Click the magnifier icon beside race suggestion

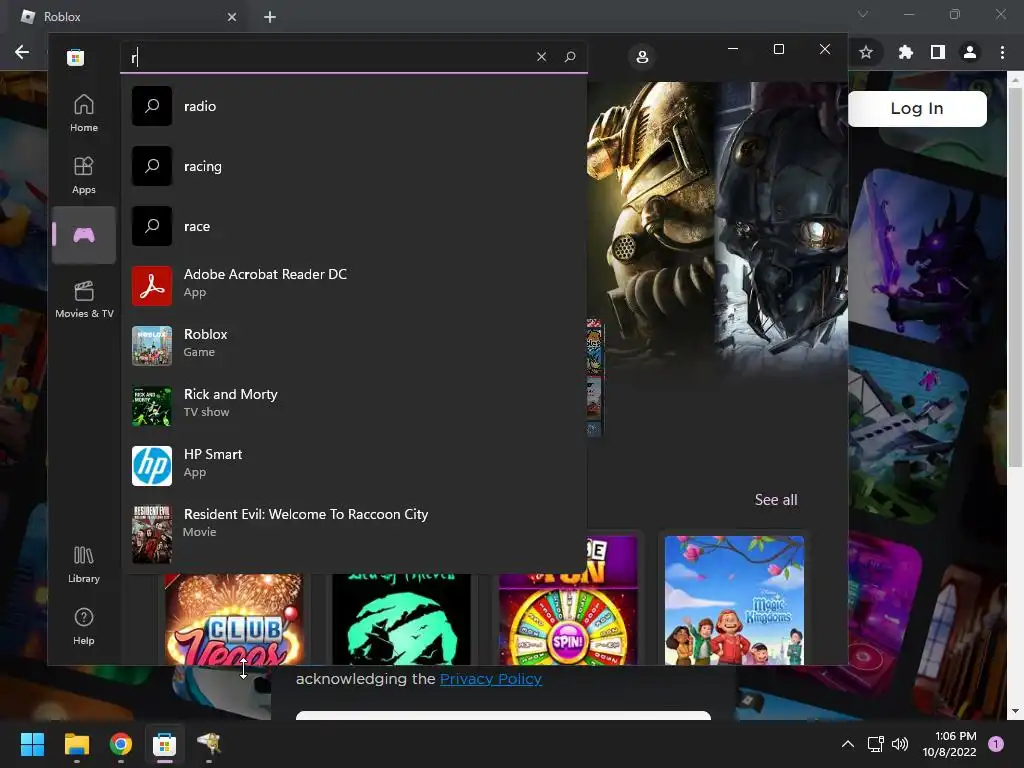(152, 226)
